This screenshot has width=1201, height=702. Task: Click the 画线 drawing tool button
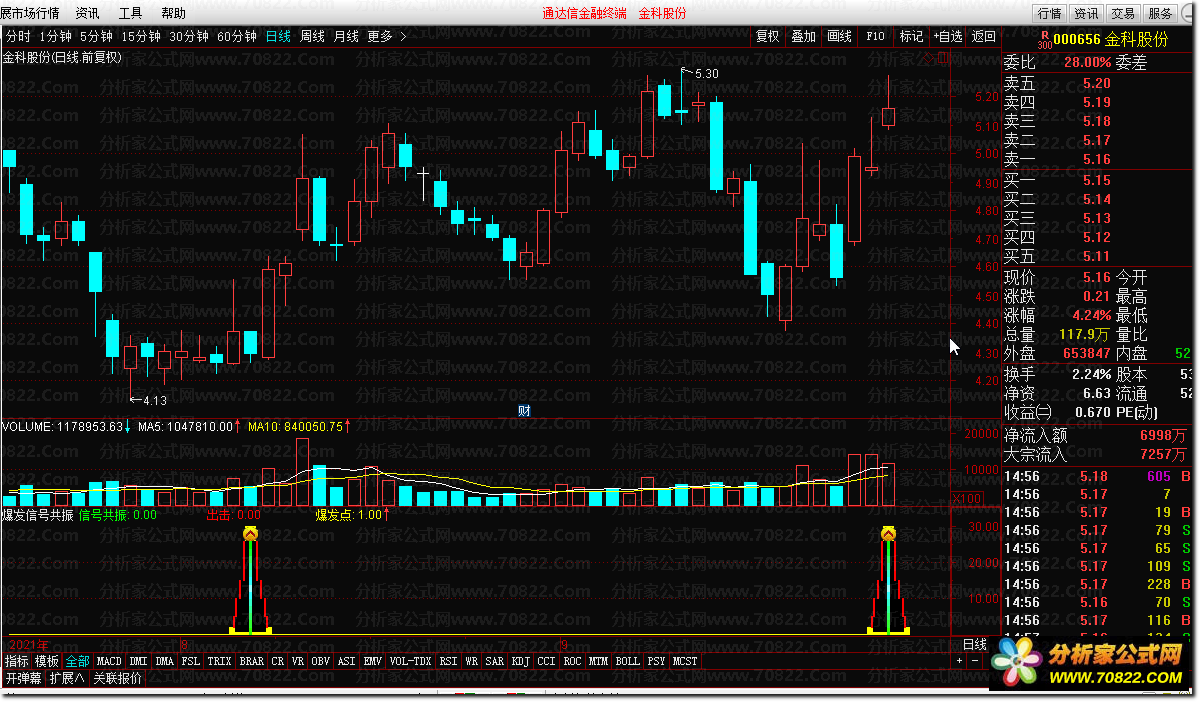[839, 36]
